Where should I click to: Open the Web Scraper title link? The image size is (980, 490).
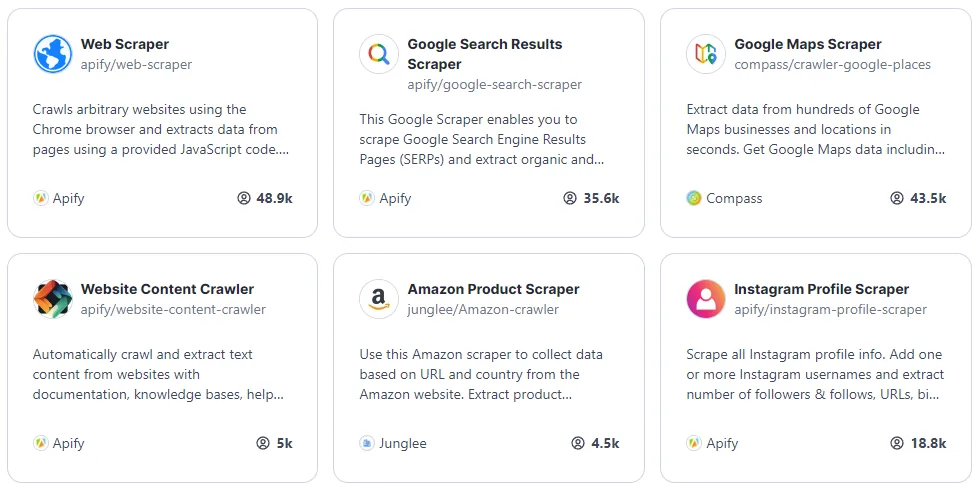[x=125, y=44]
